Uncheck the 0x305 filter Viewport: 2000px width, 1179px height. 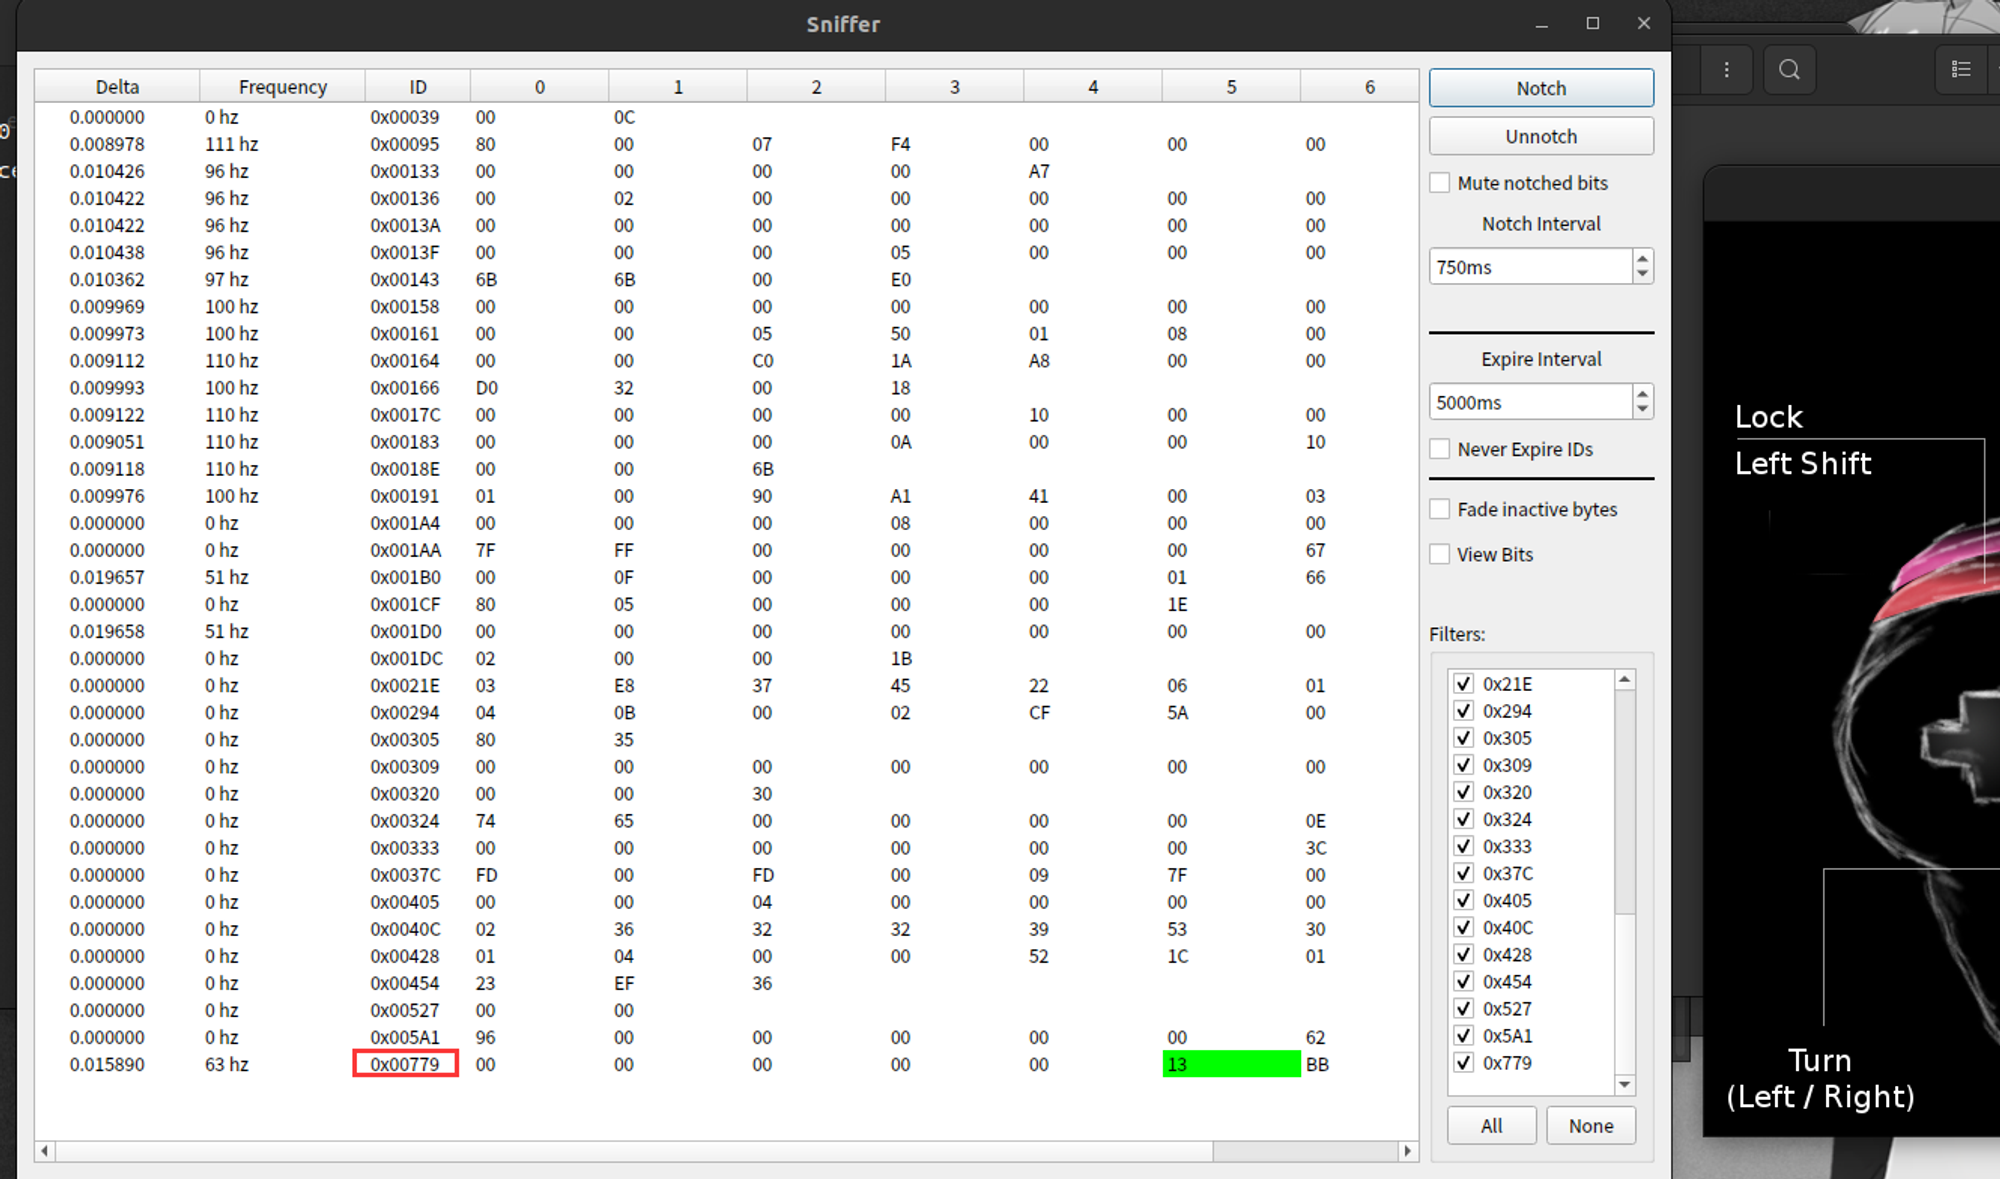(x=1464, y=738)
